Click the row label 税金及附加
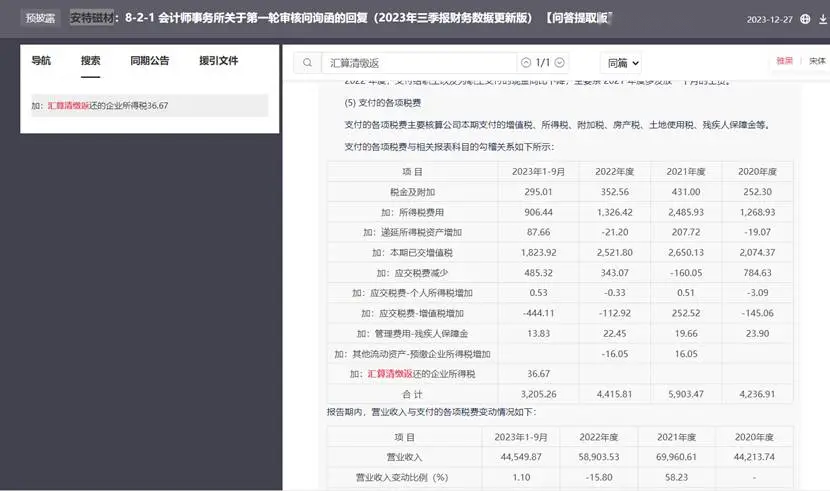The height and width of the screenshot is (491, 830). click(412, 192)
